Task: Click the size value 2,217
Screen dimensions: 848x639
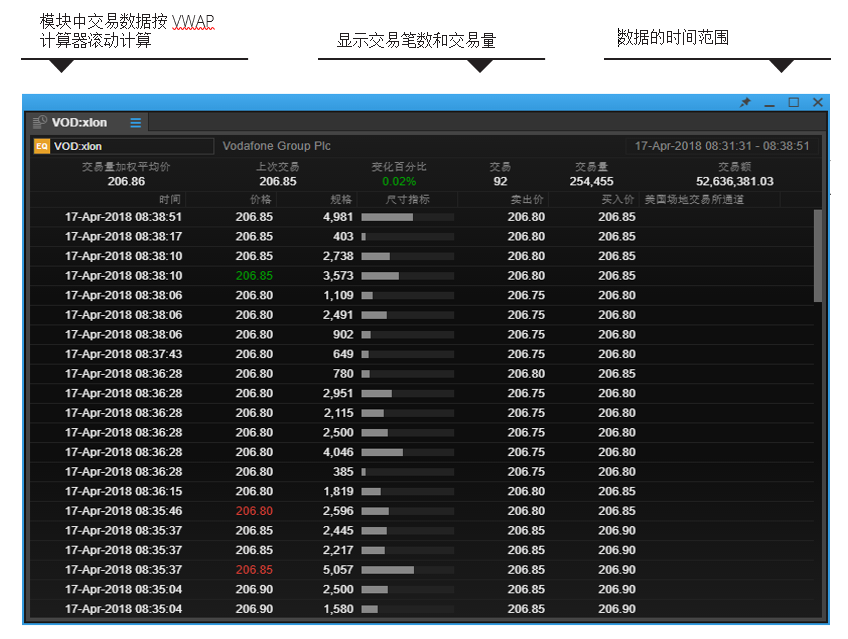Action: point(338,550)
